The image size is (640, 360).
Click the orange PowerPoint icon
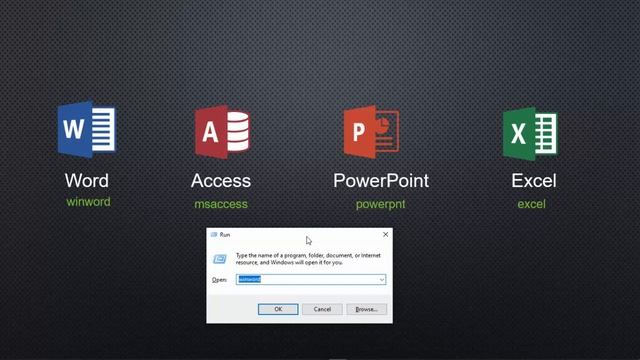(371, 132)
